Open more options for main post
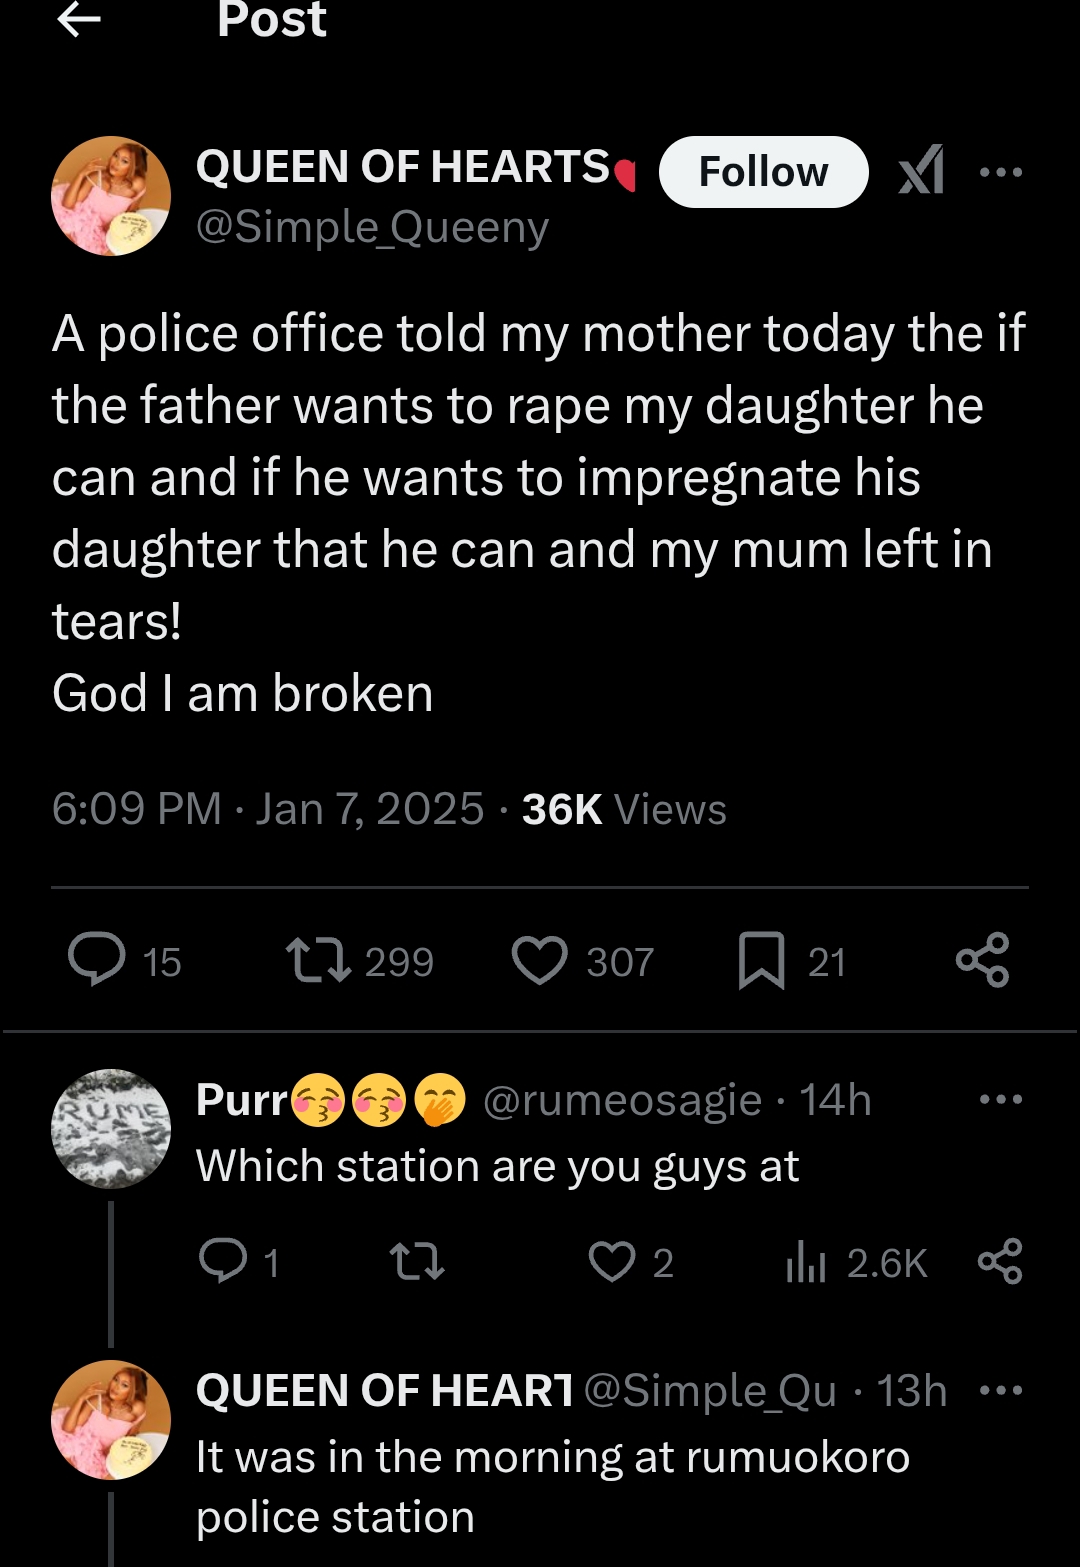This screenshot has width=1080, height=1567. coord(1001,172)
